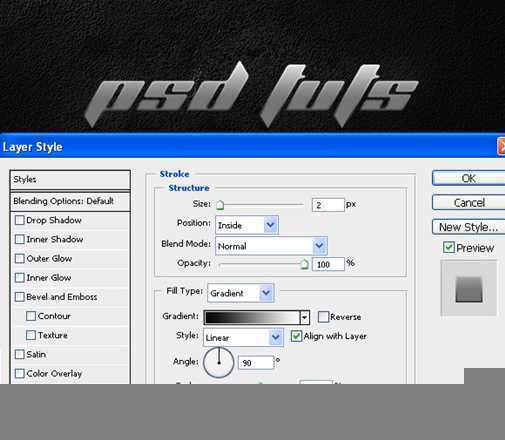Select the Color Overlay label
Screen dimensions: 505x440
tap(54, 374)
